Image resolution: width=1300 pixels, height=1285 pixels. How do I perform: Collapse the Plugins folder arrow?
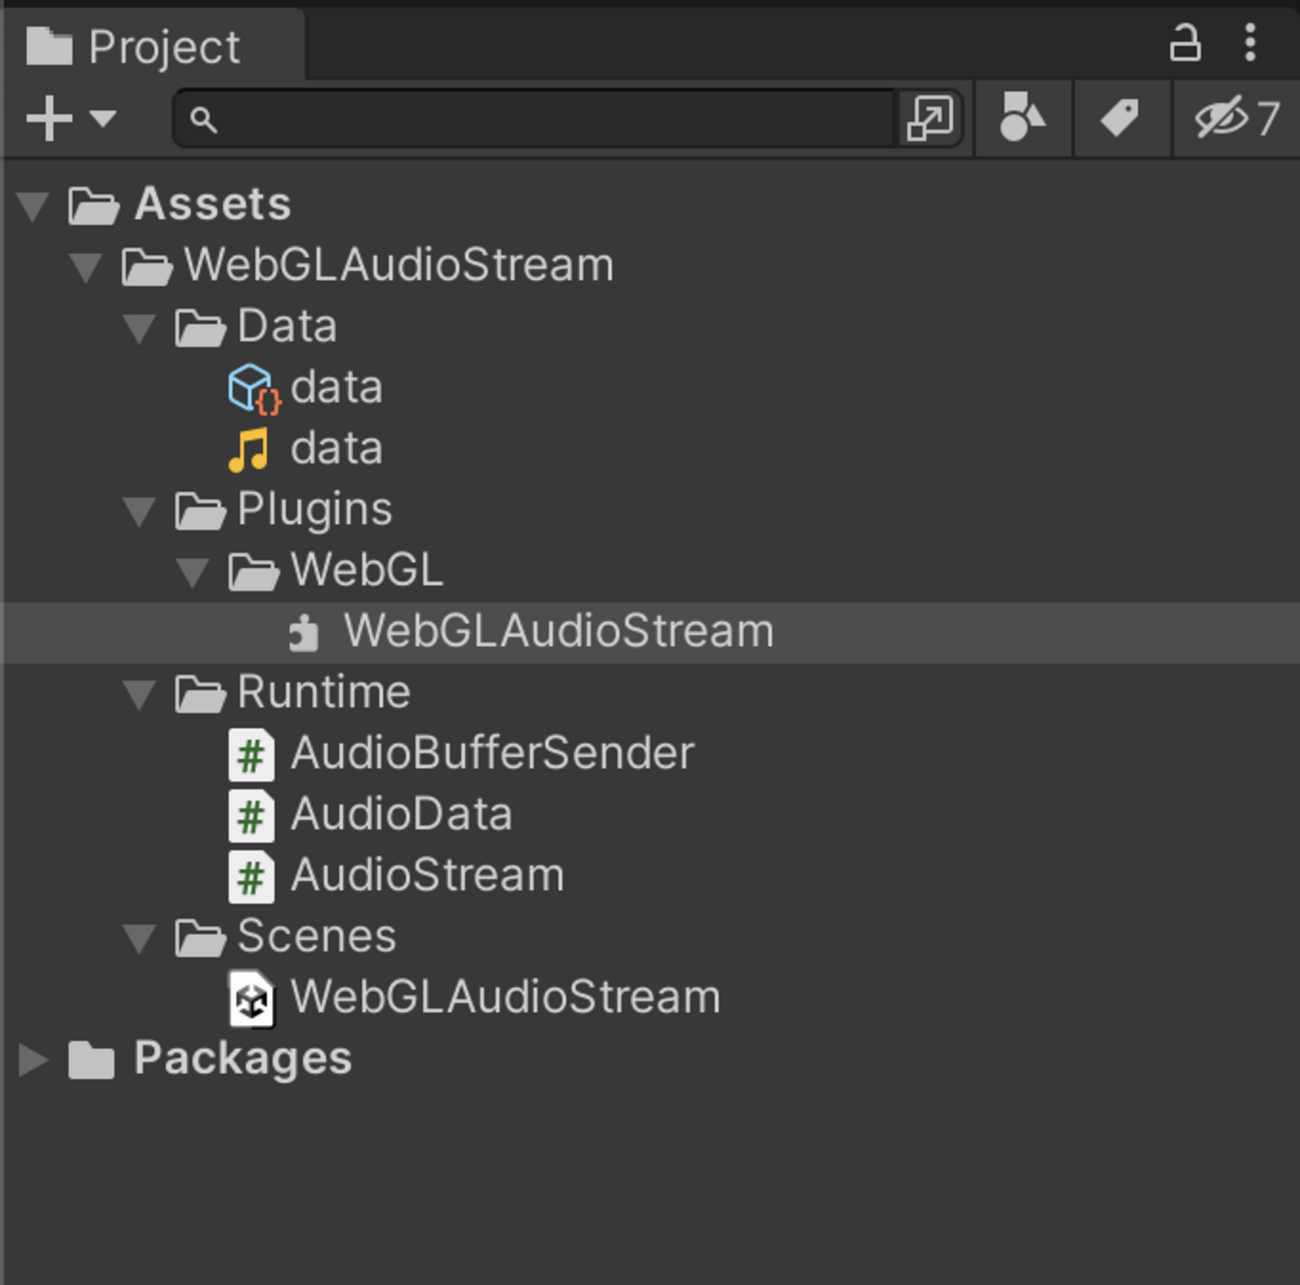coord(139,511)
